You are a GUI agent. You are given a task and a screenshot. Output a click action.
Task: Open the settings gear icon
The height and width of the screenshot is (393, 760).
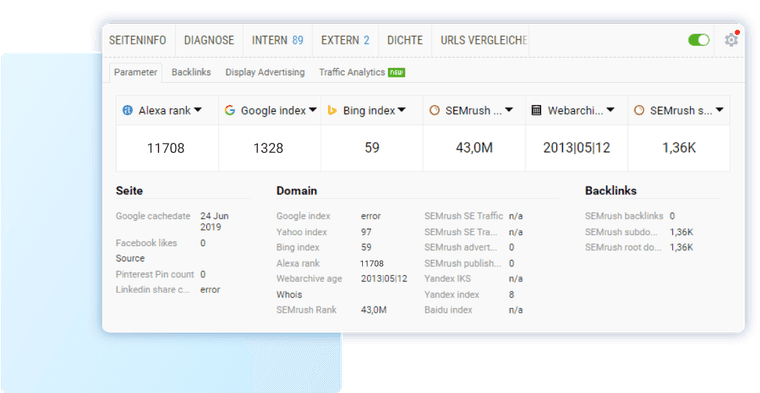coord(731,40)
